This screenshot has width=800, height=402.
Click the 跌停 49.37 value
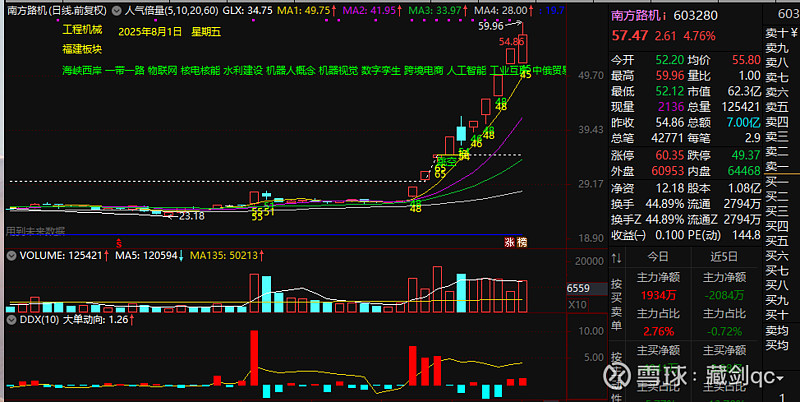tap(746, 155)
